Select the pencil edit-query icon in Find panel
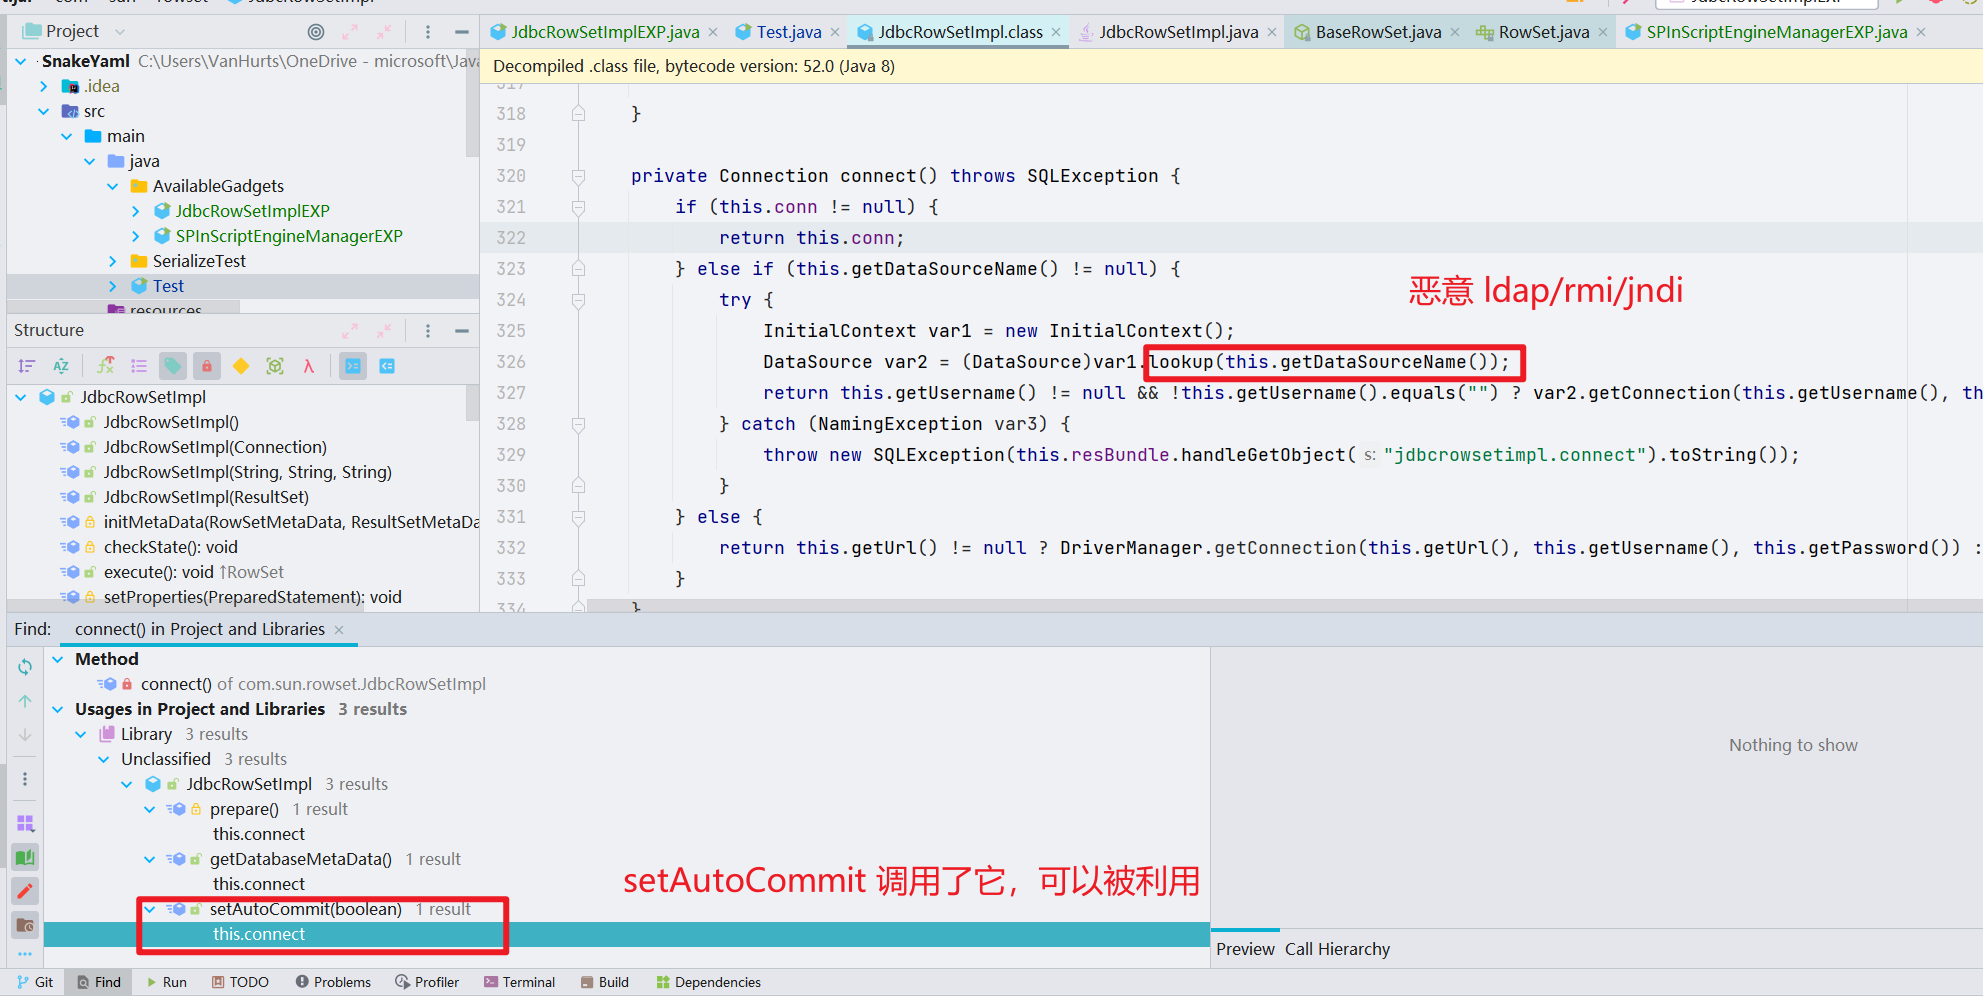The height and width of the screenshot is (996, 1983). pos(25,890)
